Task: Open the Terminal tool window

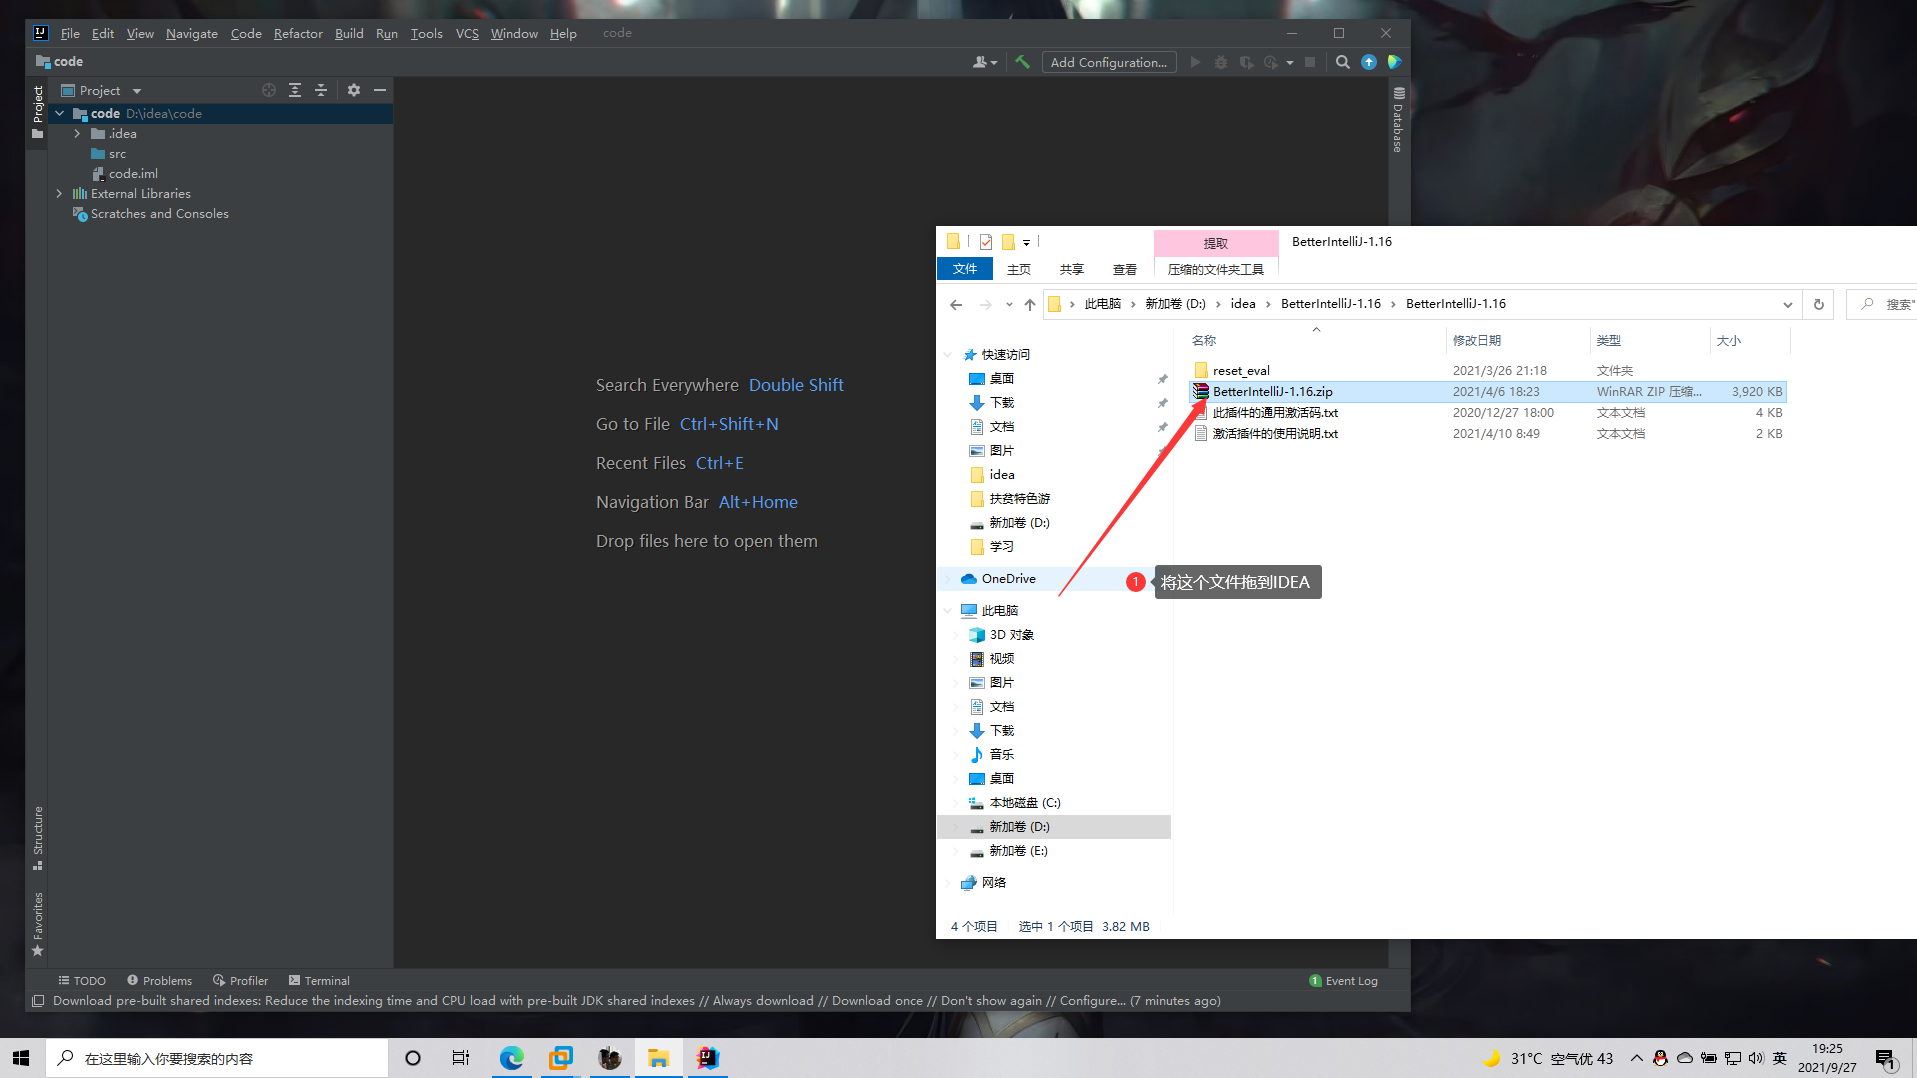Action: tap(319, 981)
